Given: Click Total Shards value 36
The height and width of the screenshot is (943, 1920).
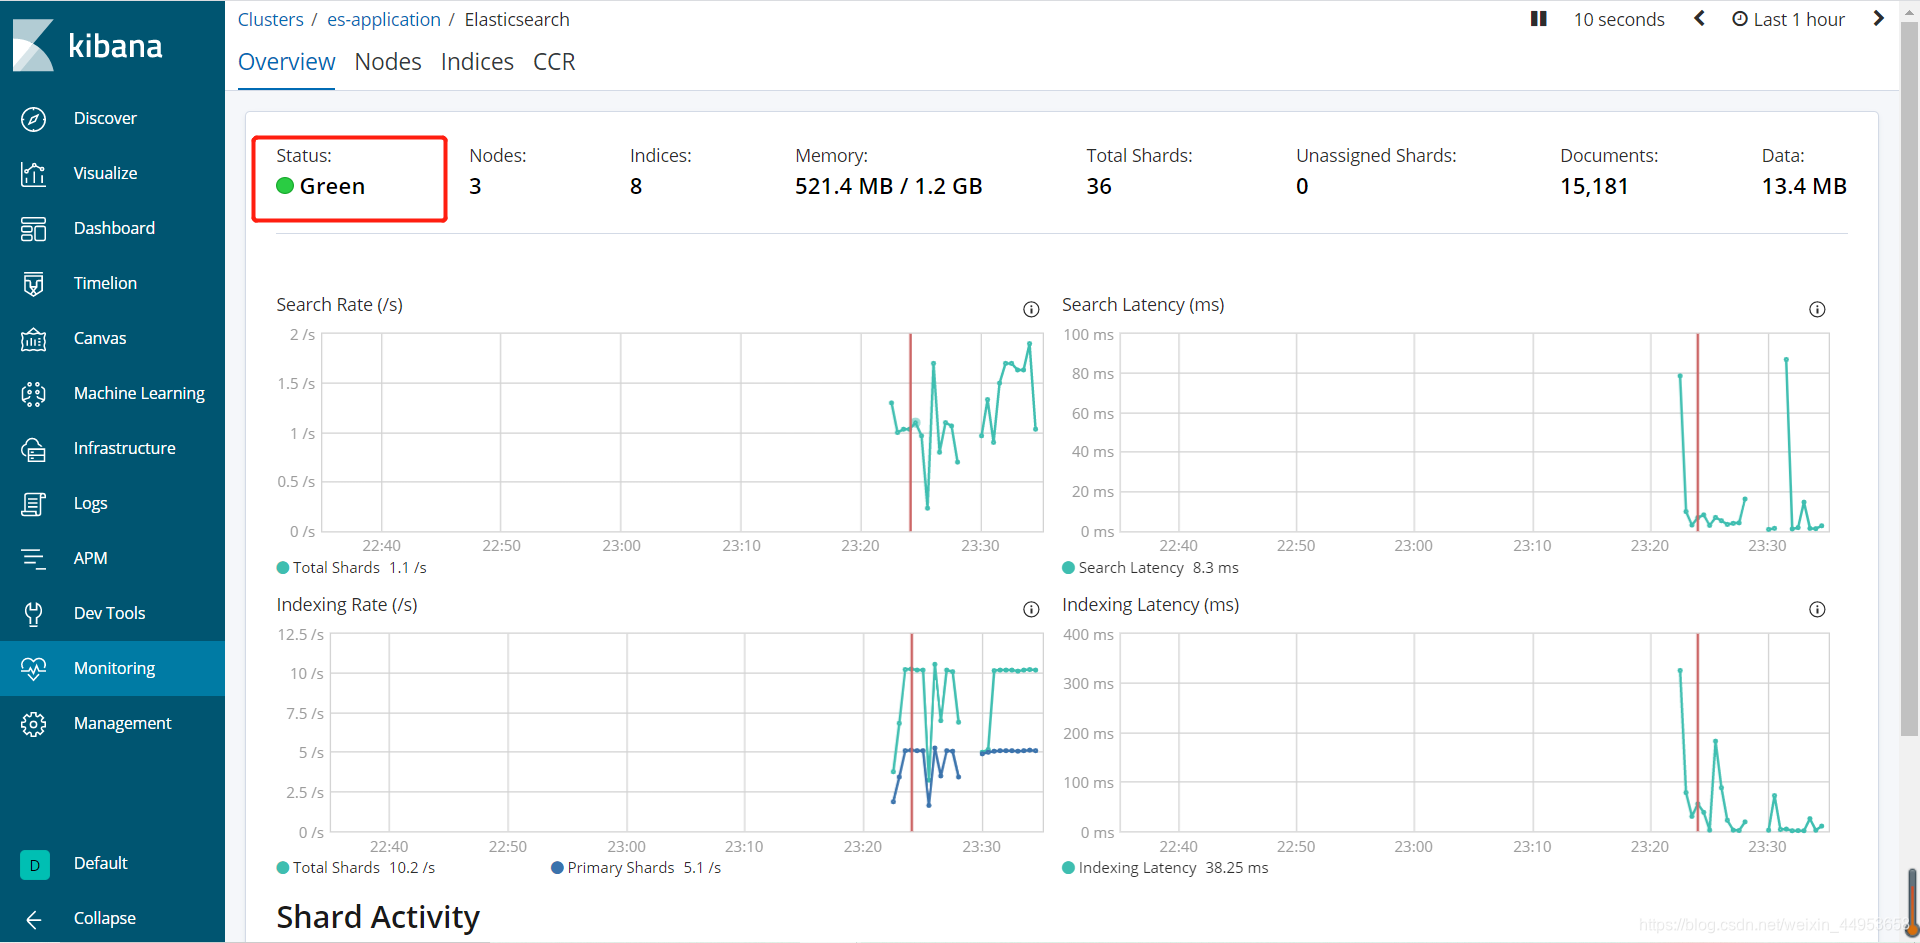Looking at the screenshot, I should click(x=1099, y=187).
